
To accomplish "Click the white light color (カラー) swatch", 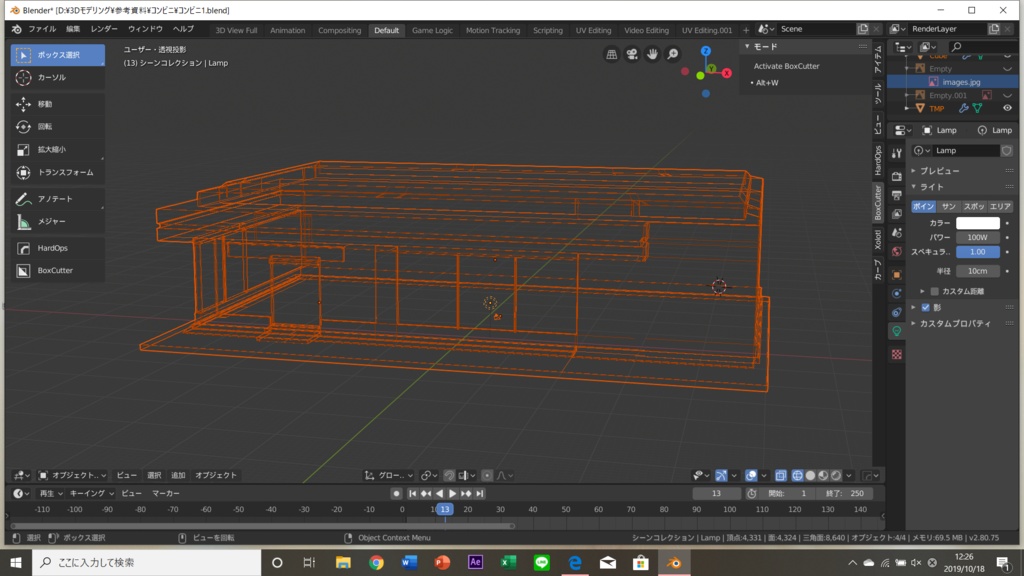I will pyautogui.click(x=977, y=223).
